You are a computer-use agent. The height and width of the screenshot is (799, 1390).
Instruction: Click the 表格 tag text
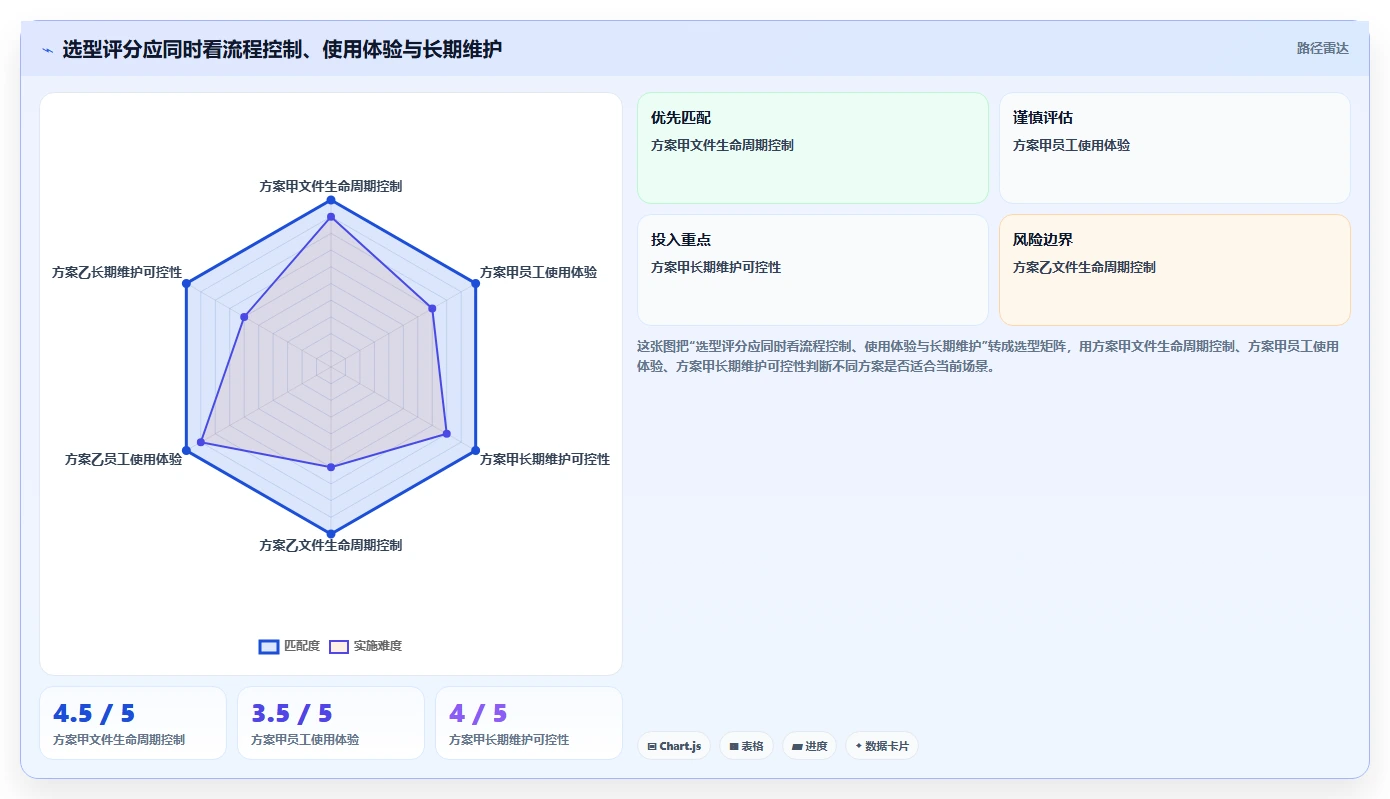pyautogui.click(x=752, y=746)
